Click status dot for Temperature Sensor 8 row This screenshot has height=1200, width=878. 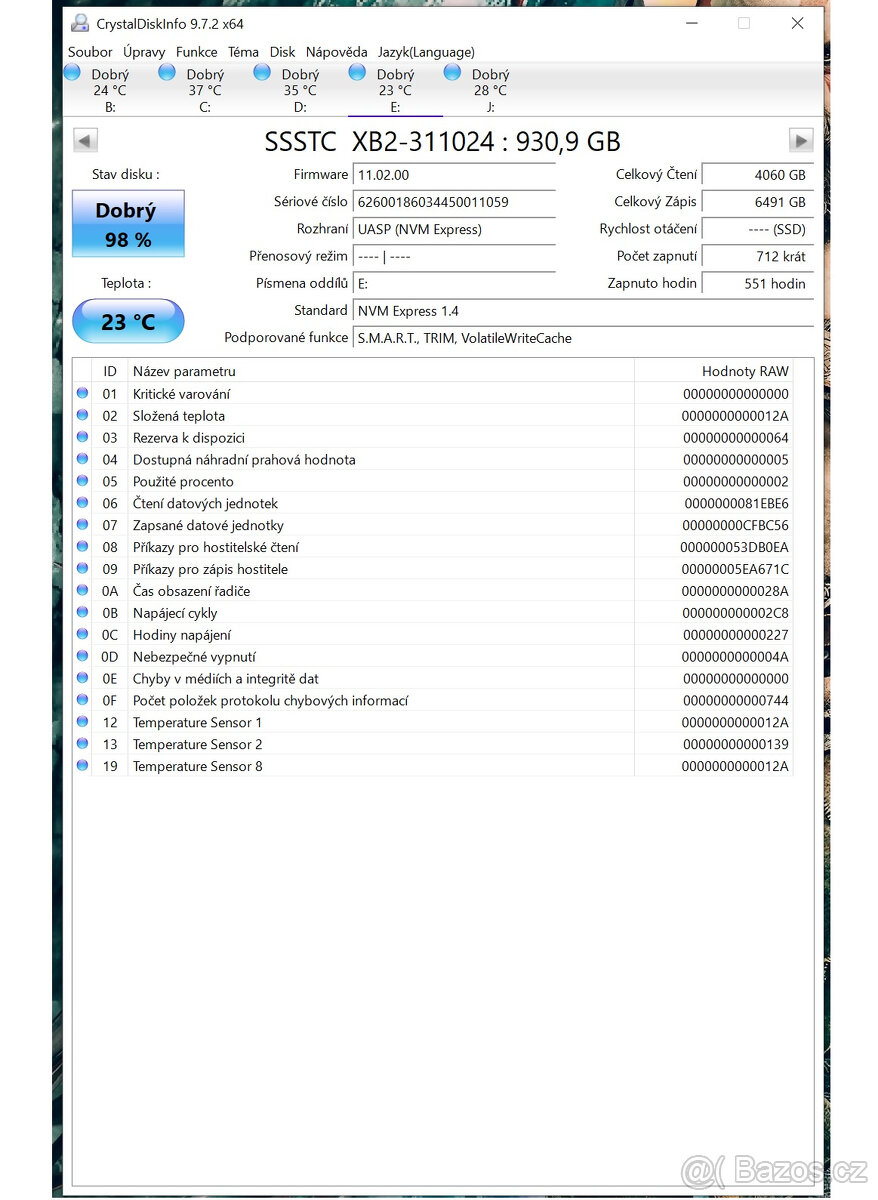(x=83, y=766)
